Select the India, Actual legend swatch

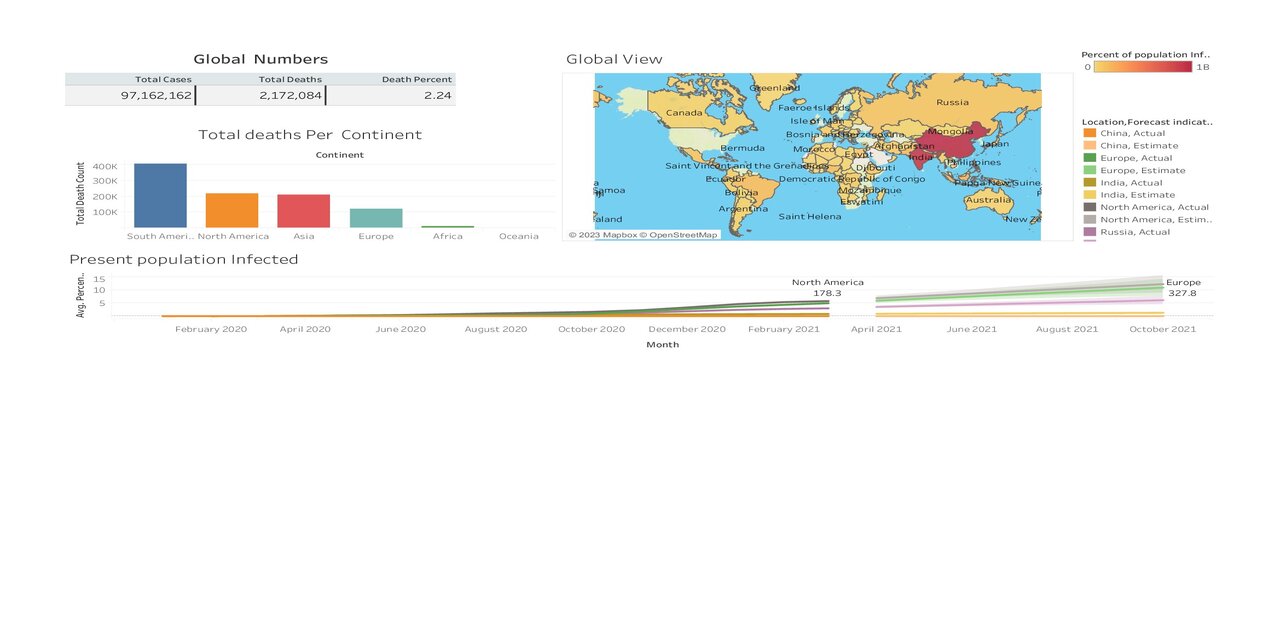point(1087,182)
